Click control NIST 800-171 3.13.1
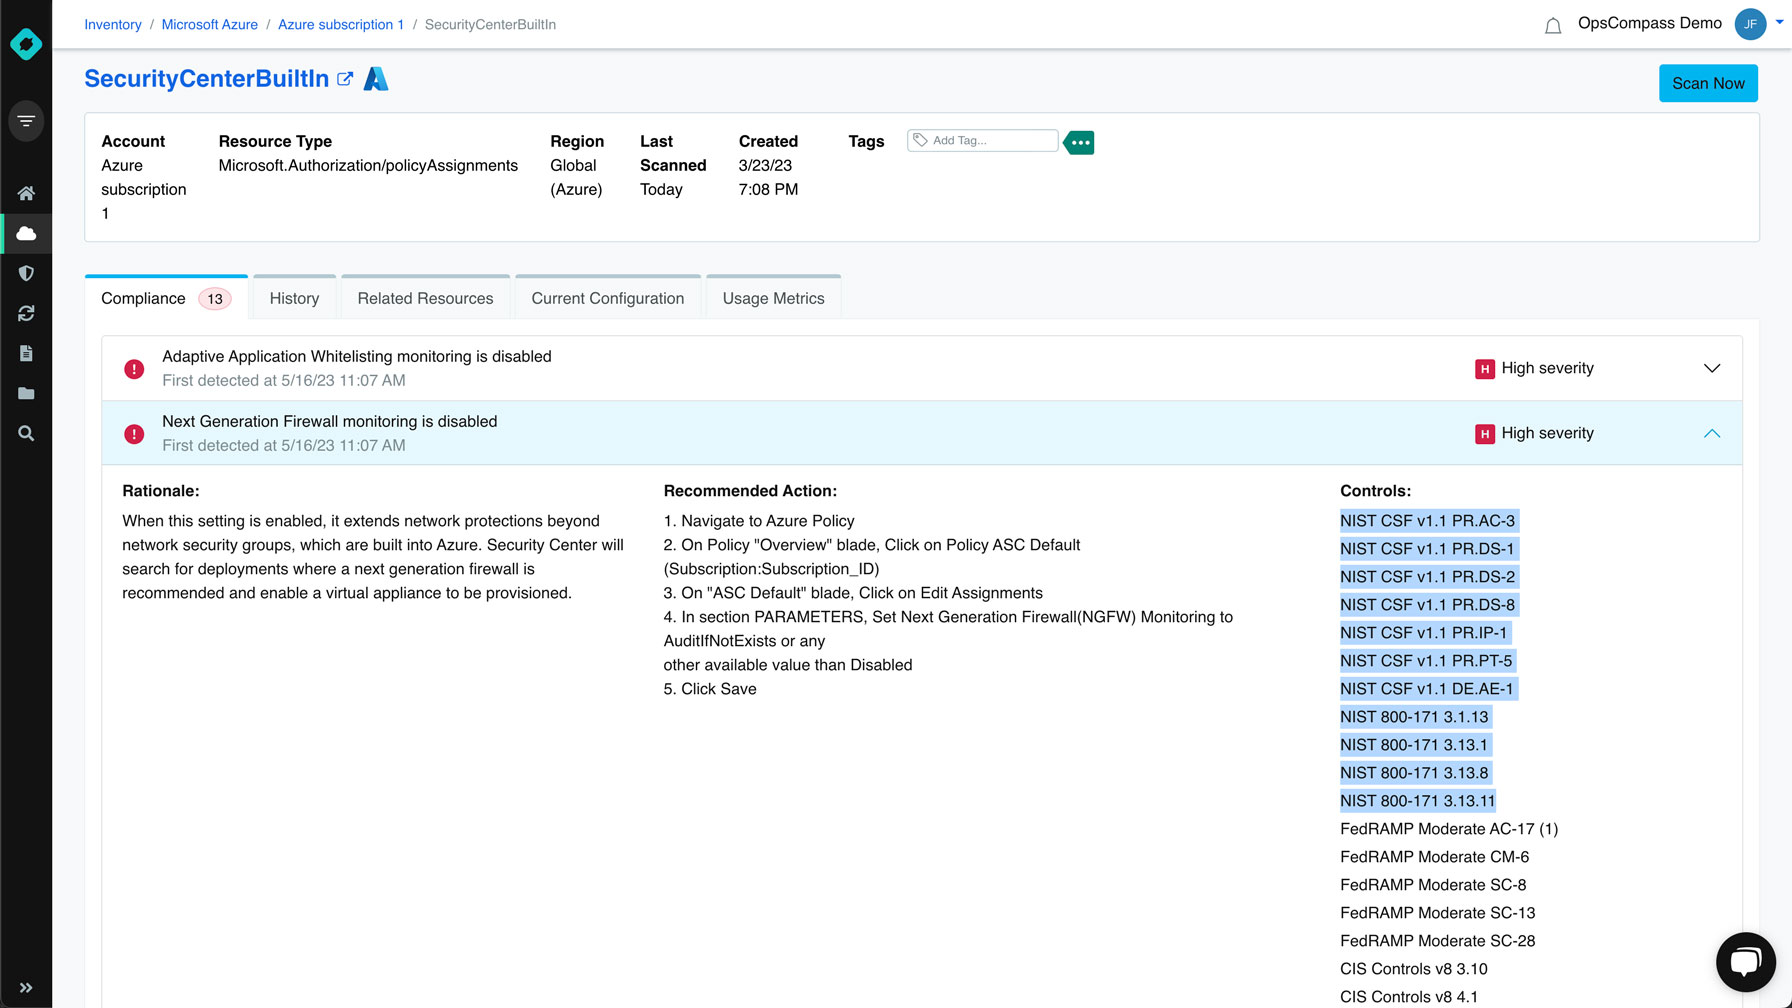This screenshot has width=1792, height=1008. (1415, 745)
